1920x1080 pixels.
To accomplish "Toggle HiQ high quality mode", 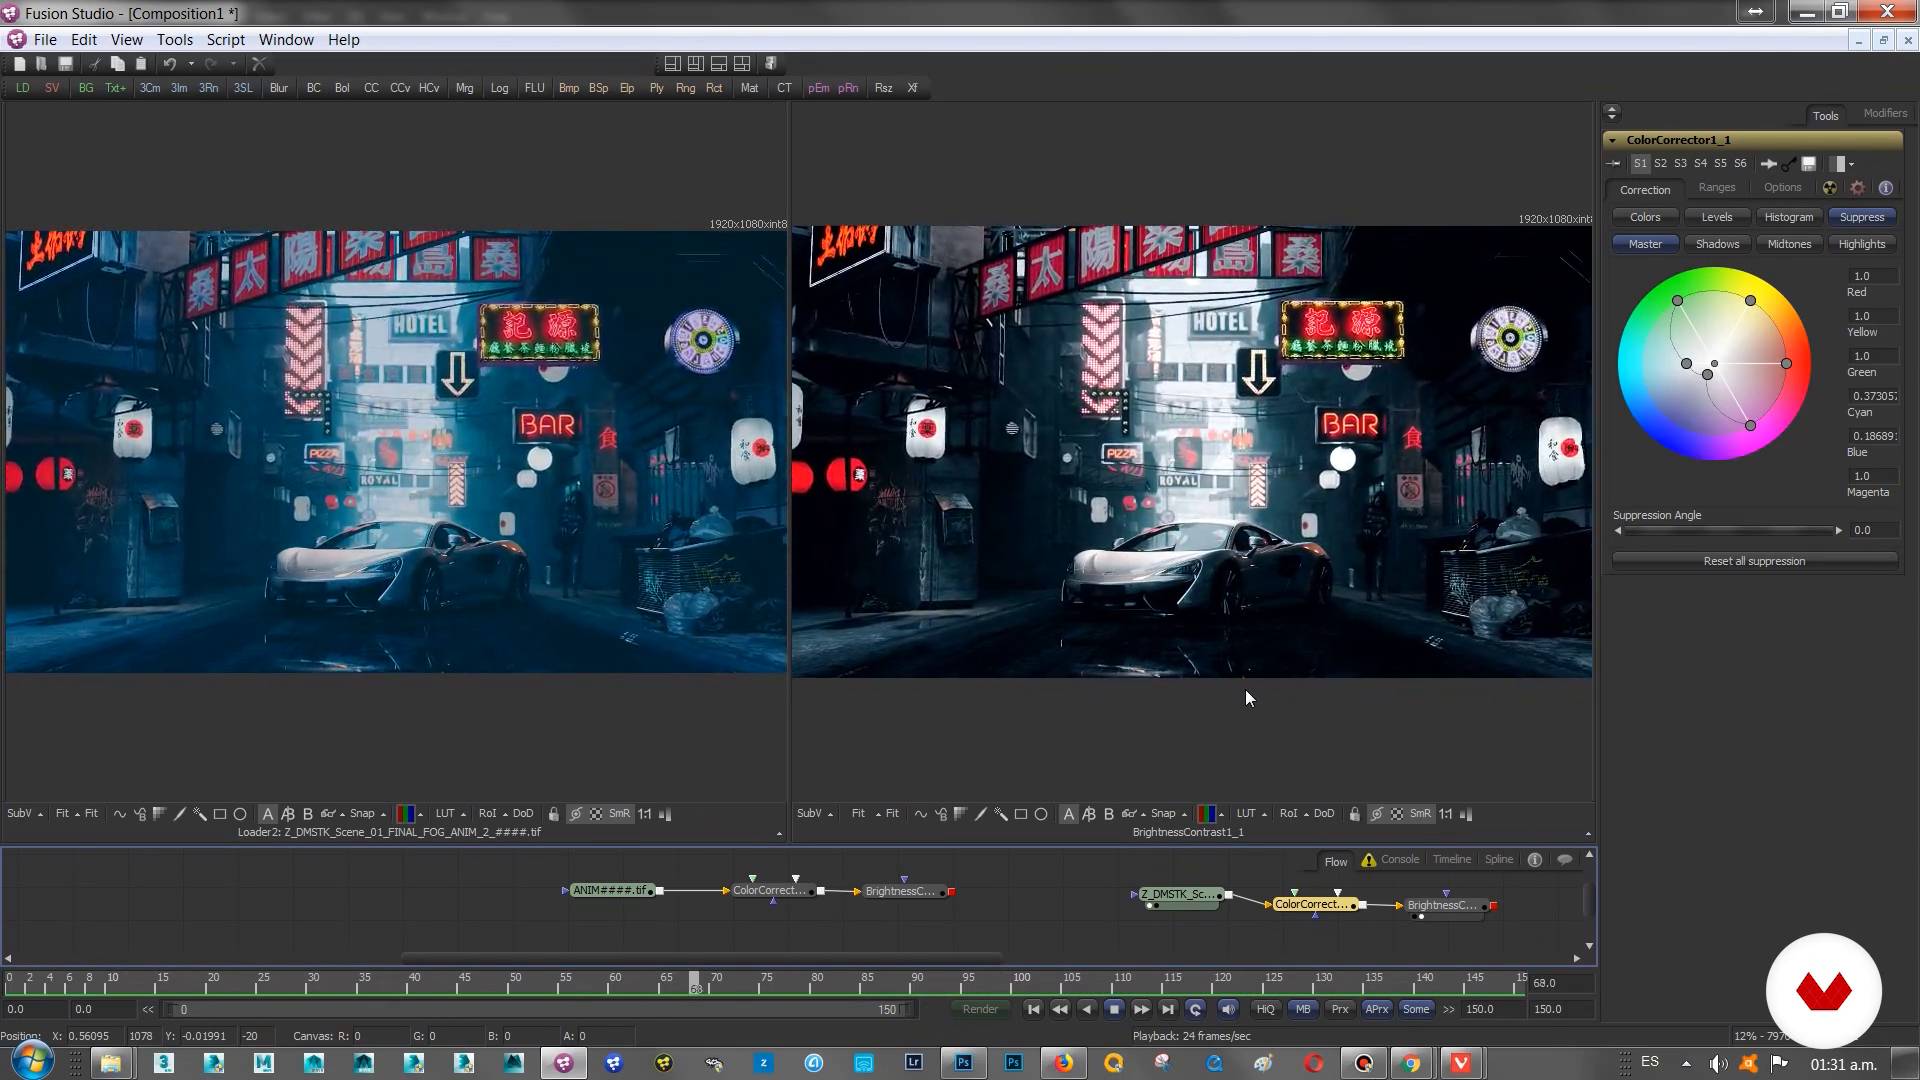I will click(1266, 1009).
